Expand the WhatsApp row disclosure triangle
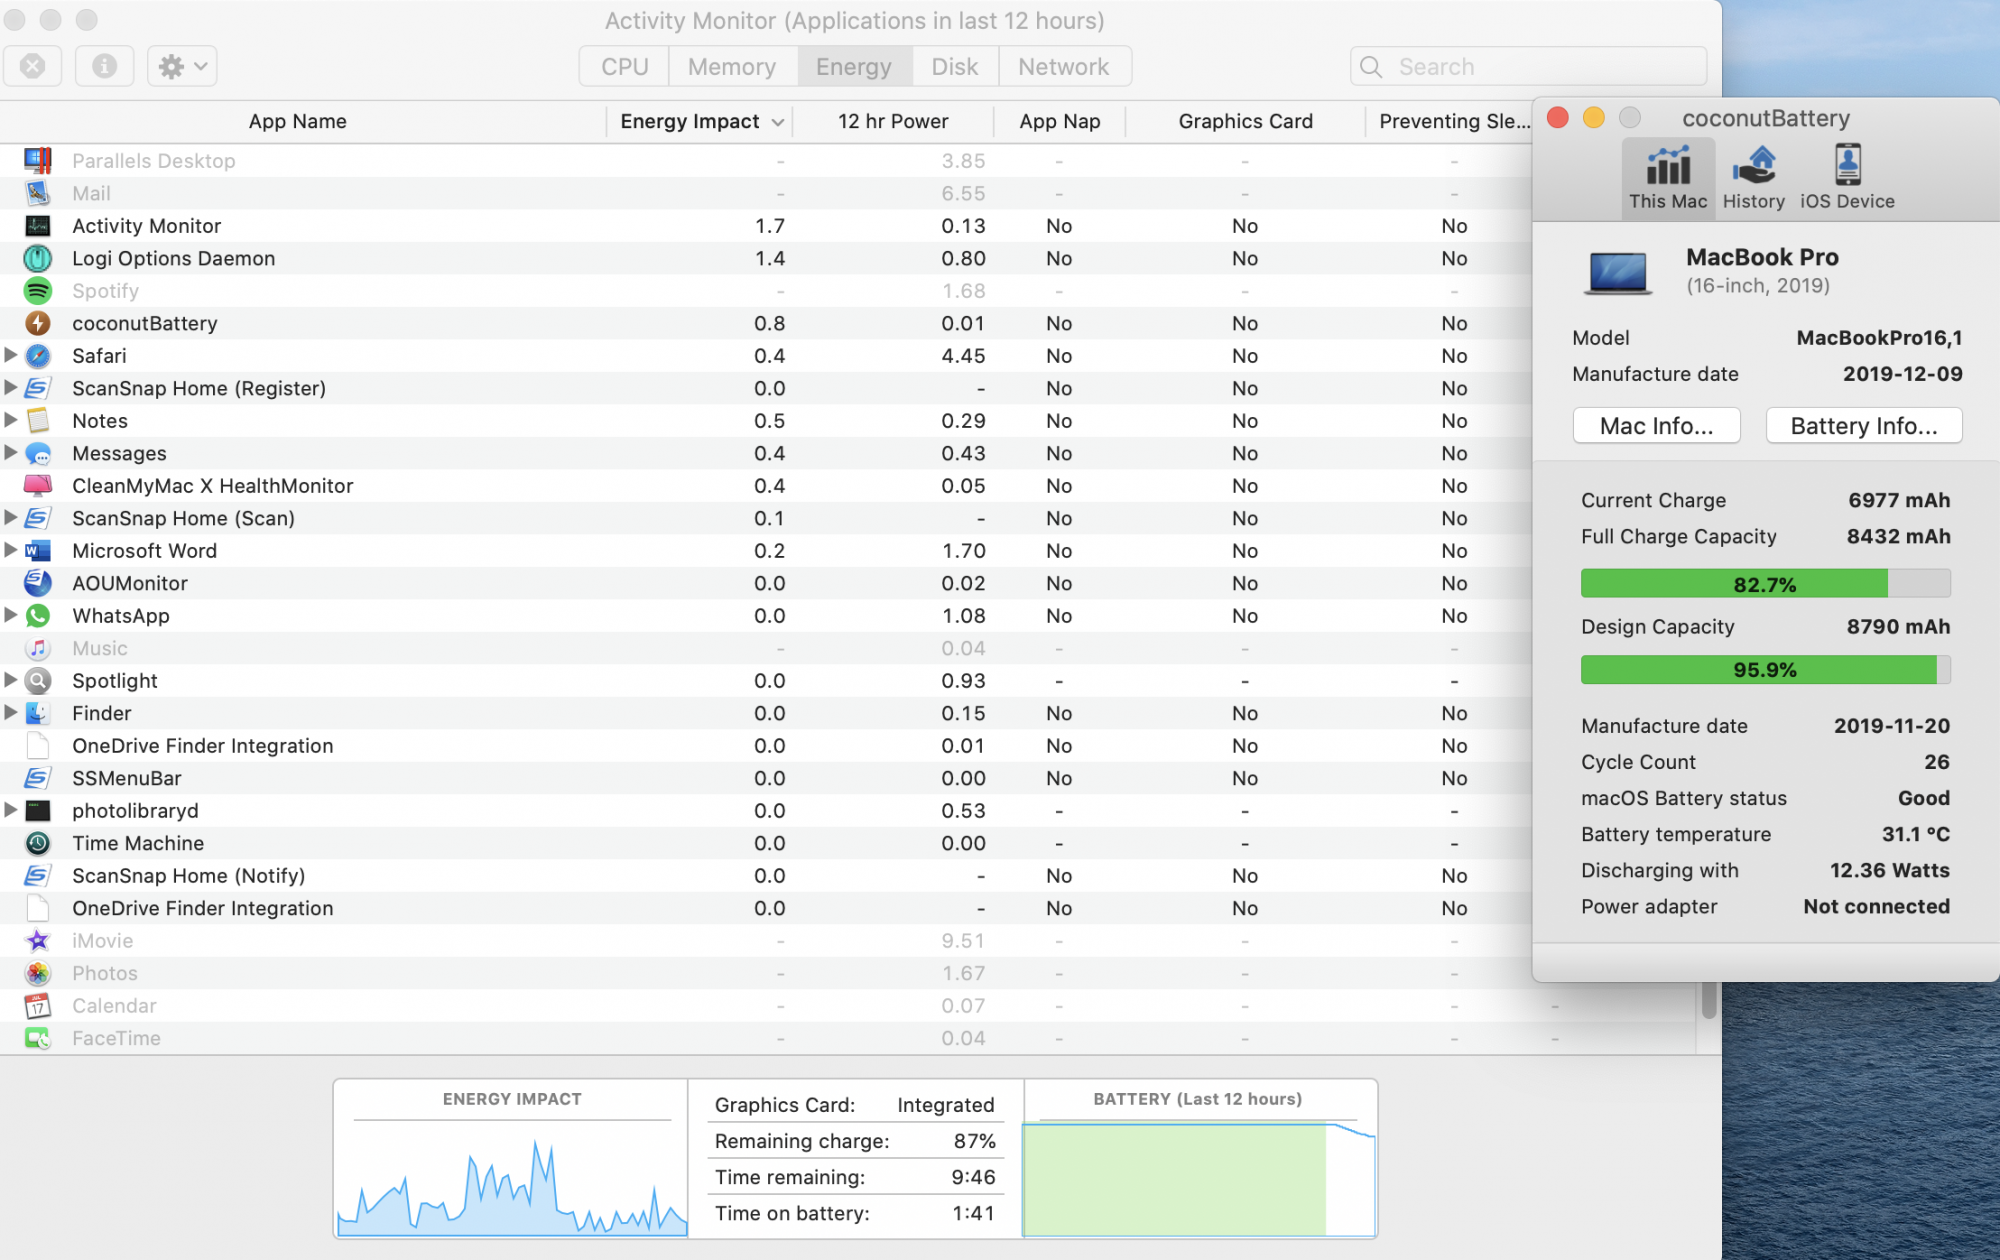 coord(10,615)
